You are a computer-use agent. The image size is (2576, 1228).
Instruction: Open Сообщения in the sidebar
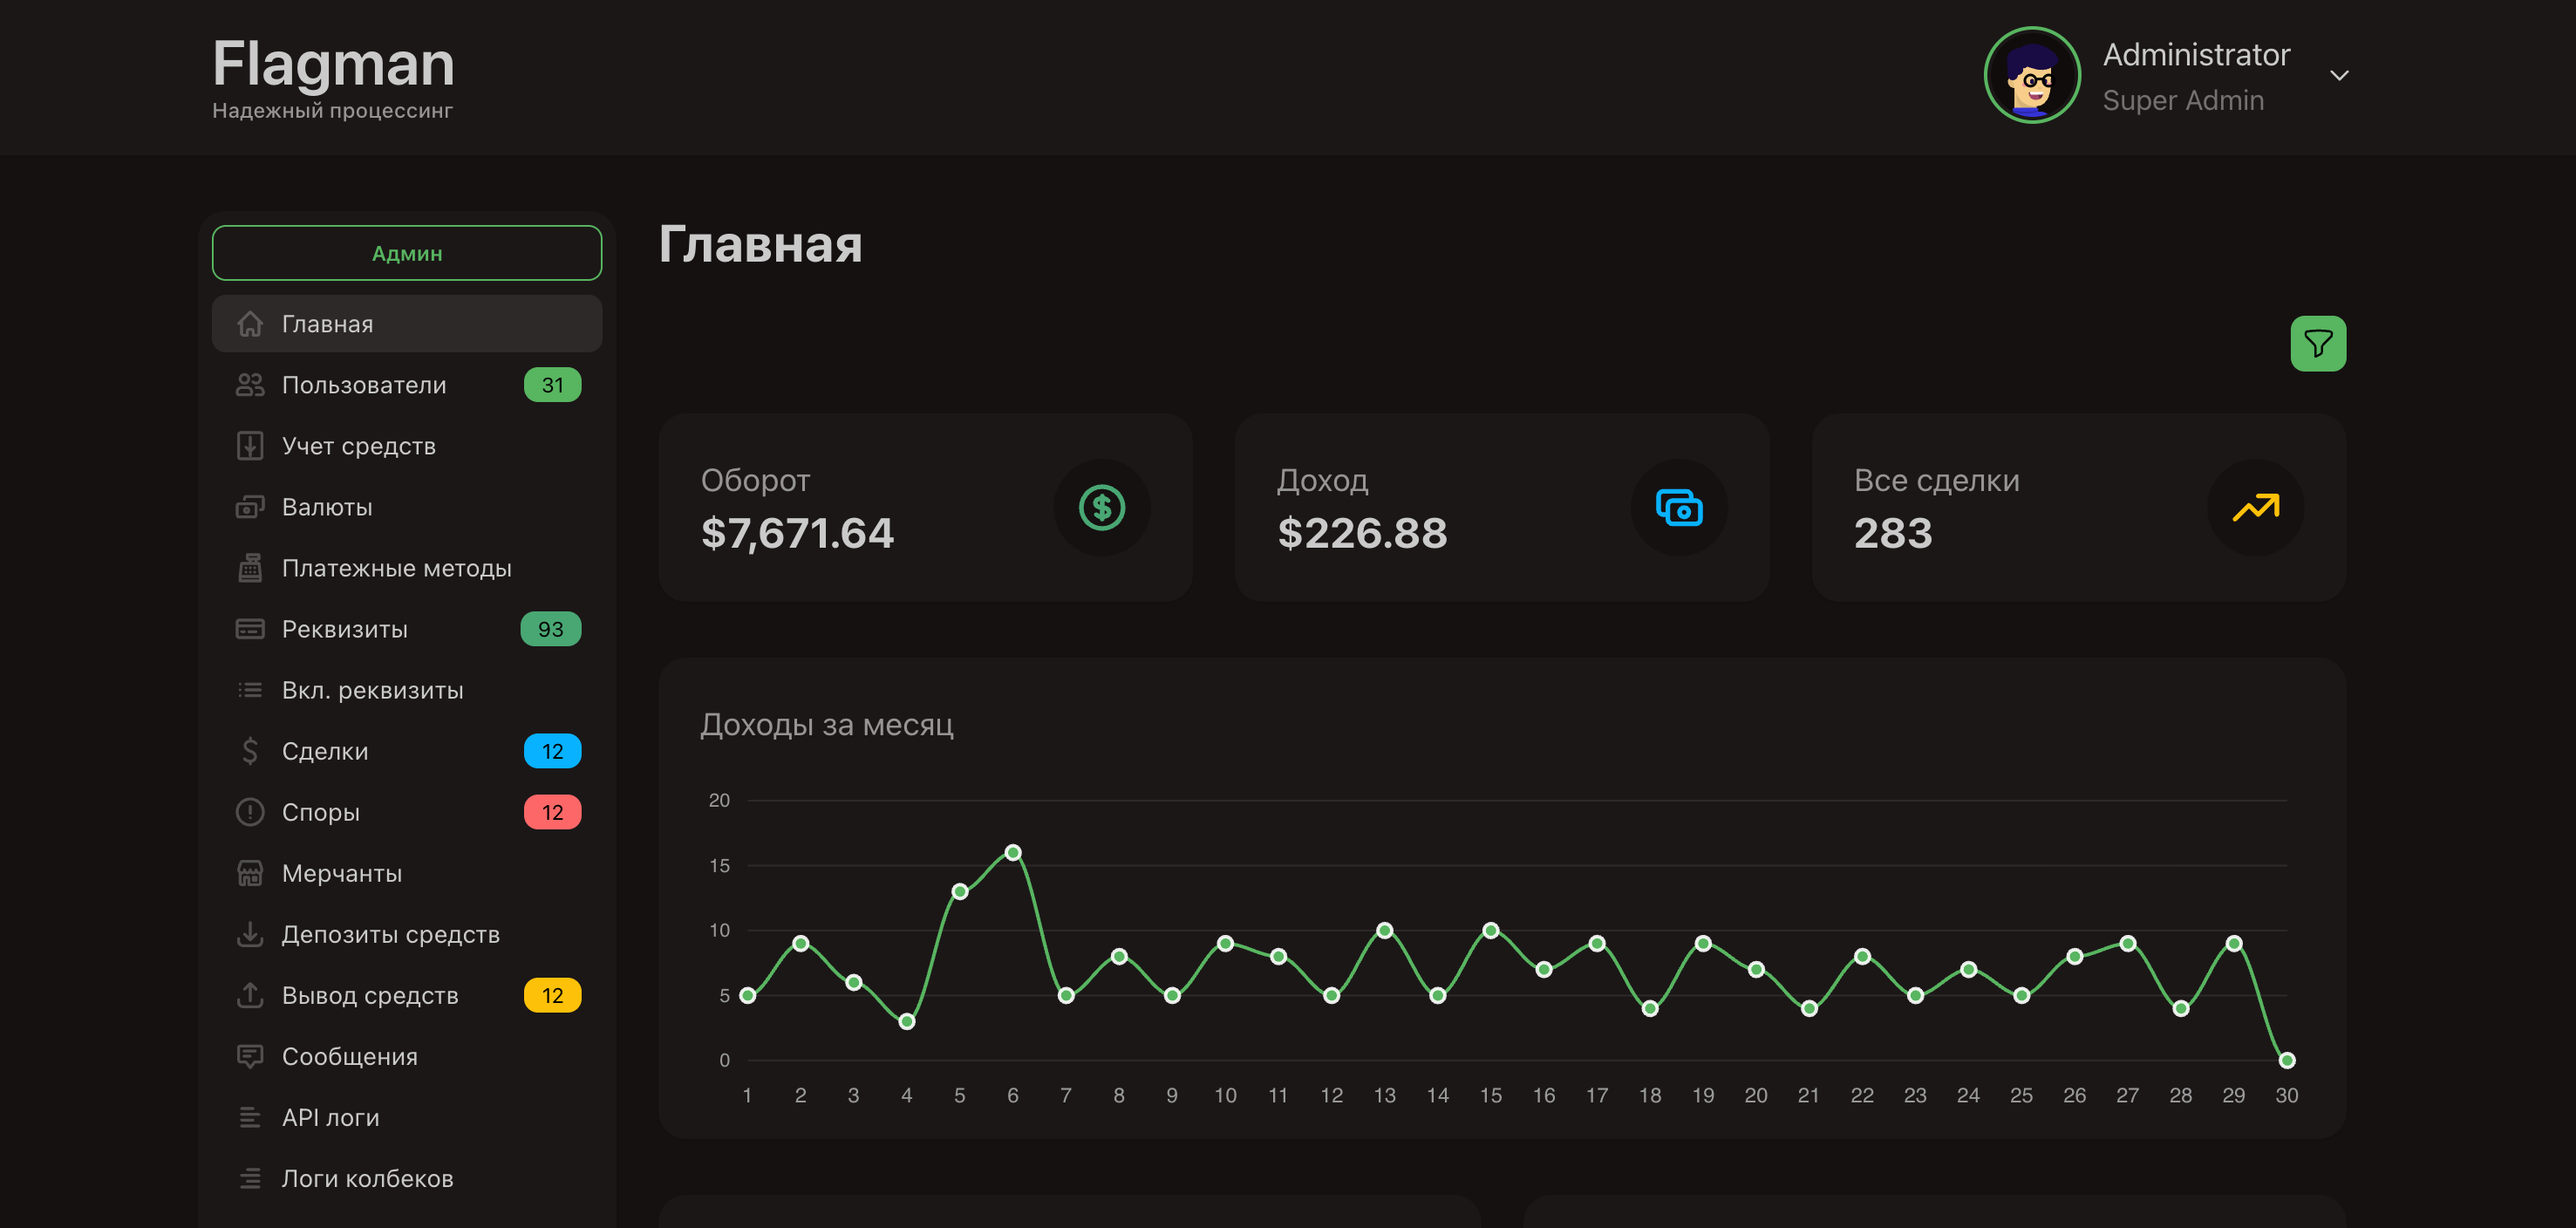[x=349, y=1056]
